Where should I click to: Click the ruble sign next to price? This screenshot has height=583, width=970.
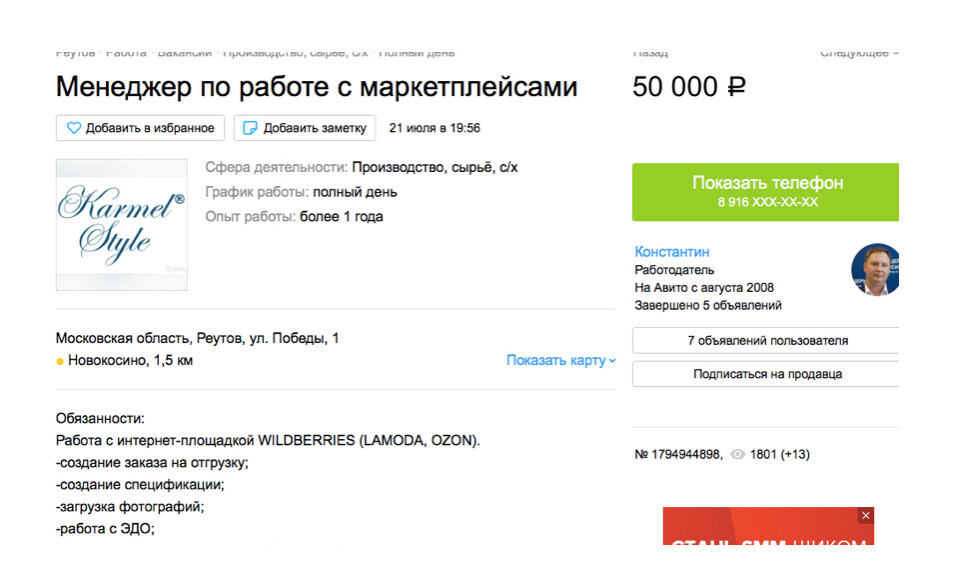point(736,88)
